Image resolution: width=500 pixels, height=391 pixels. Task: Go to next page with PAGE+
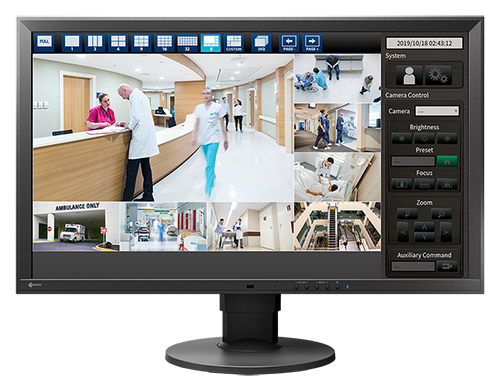tap(312, 43)
